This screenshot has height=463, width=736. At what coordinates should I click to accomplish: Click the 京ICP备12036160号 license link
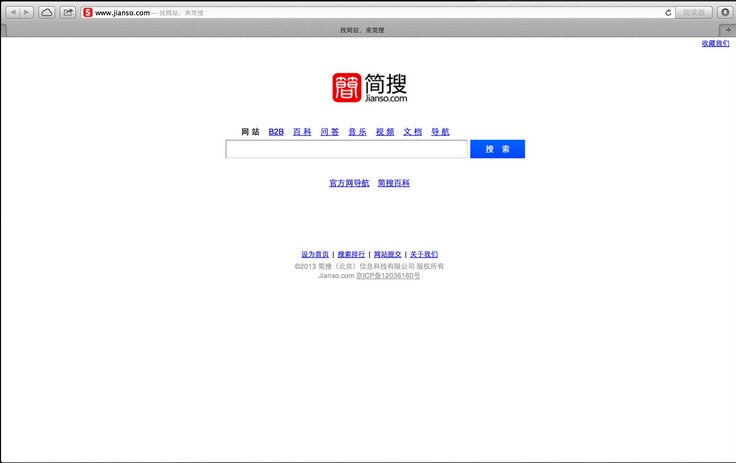[x=388, y=276]
